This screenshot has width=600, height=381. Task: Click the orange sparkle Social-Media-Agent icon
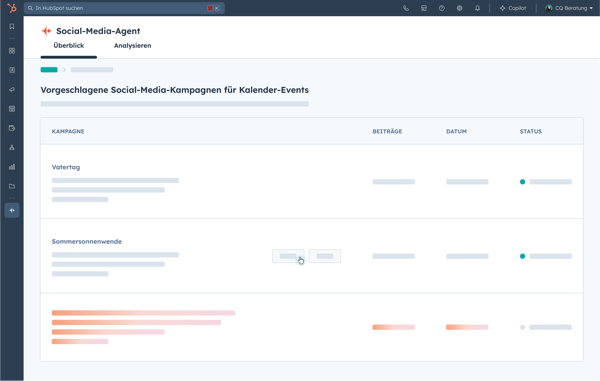coord(46,31)
